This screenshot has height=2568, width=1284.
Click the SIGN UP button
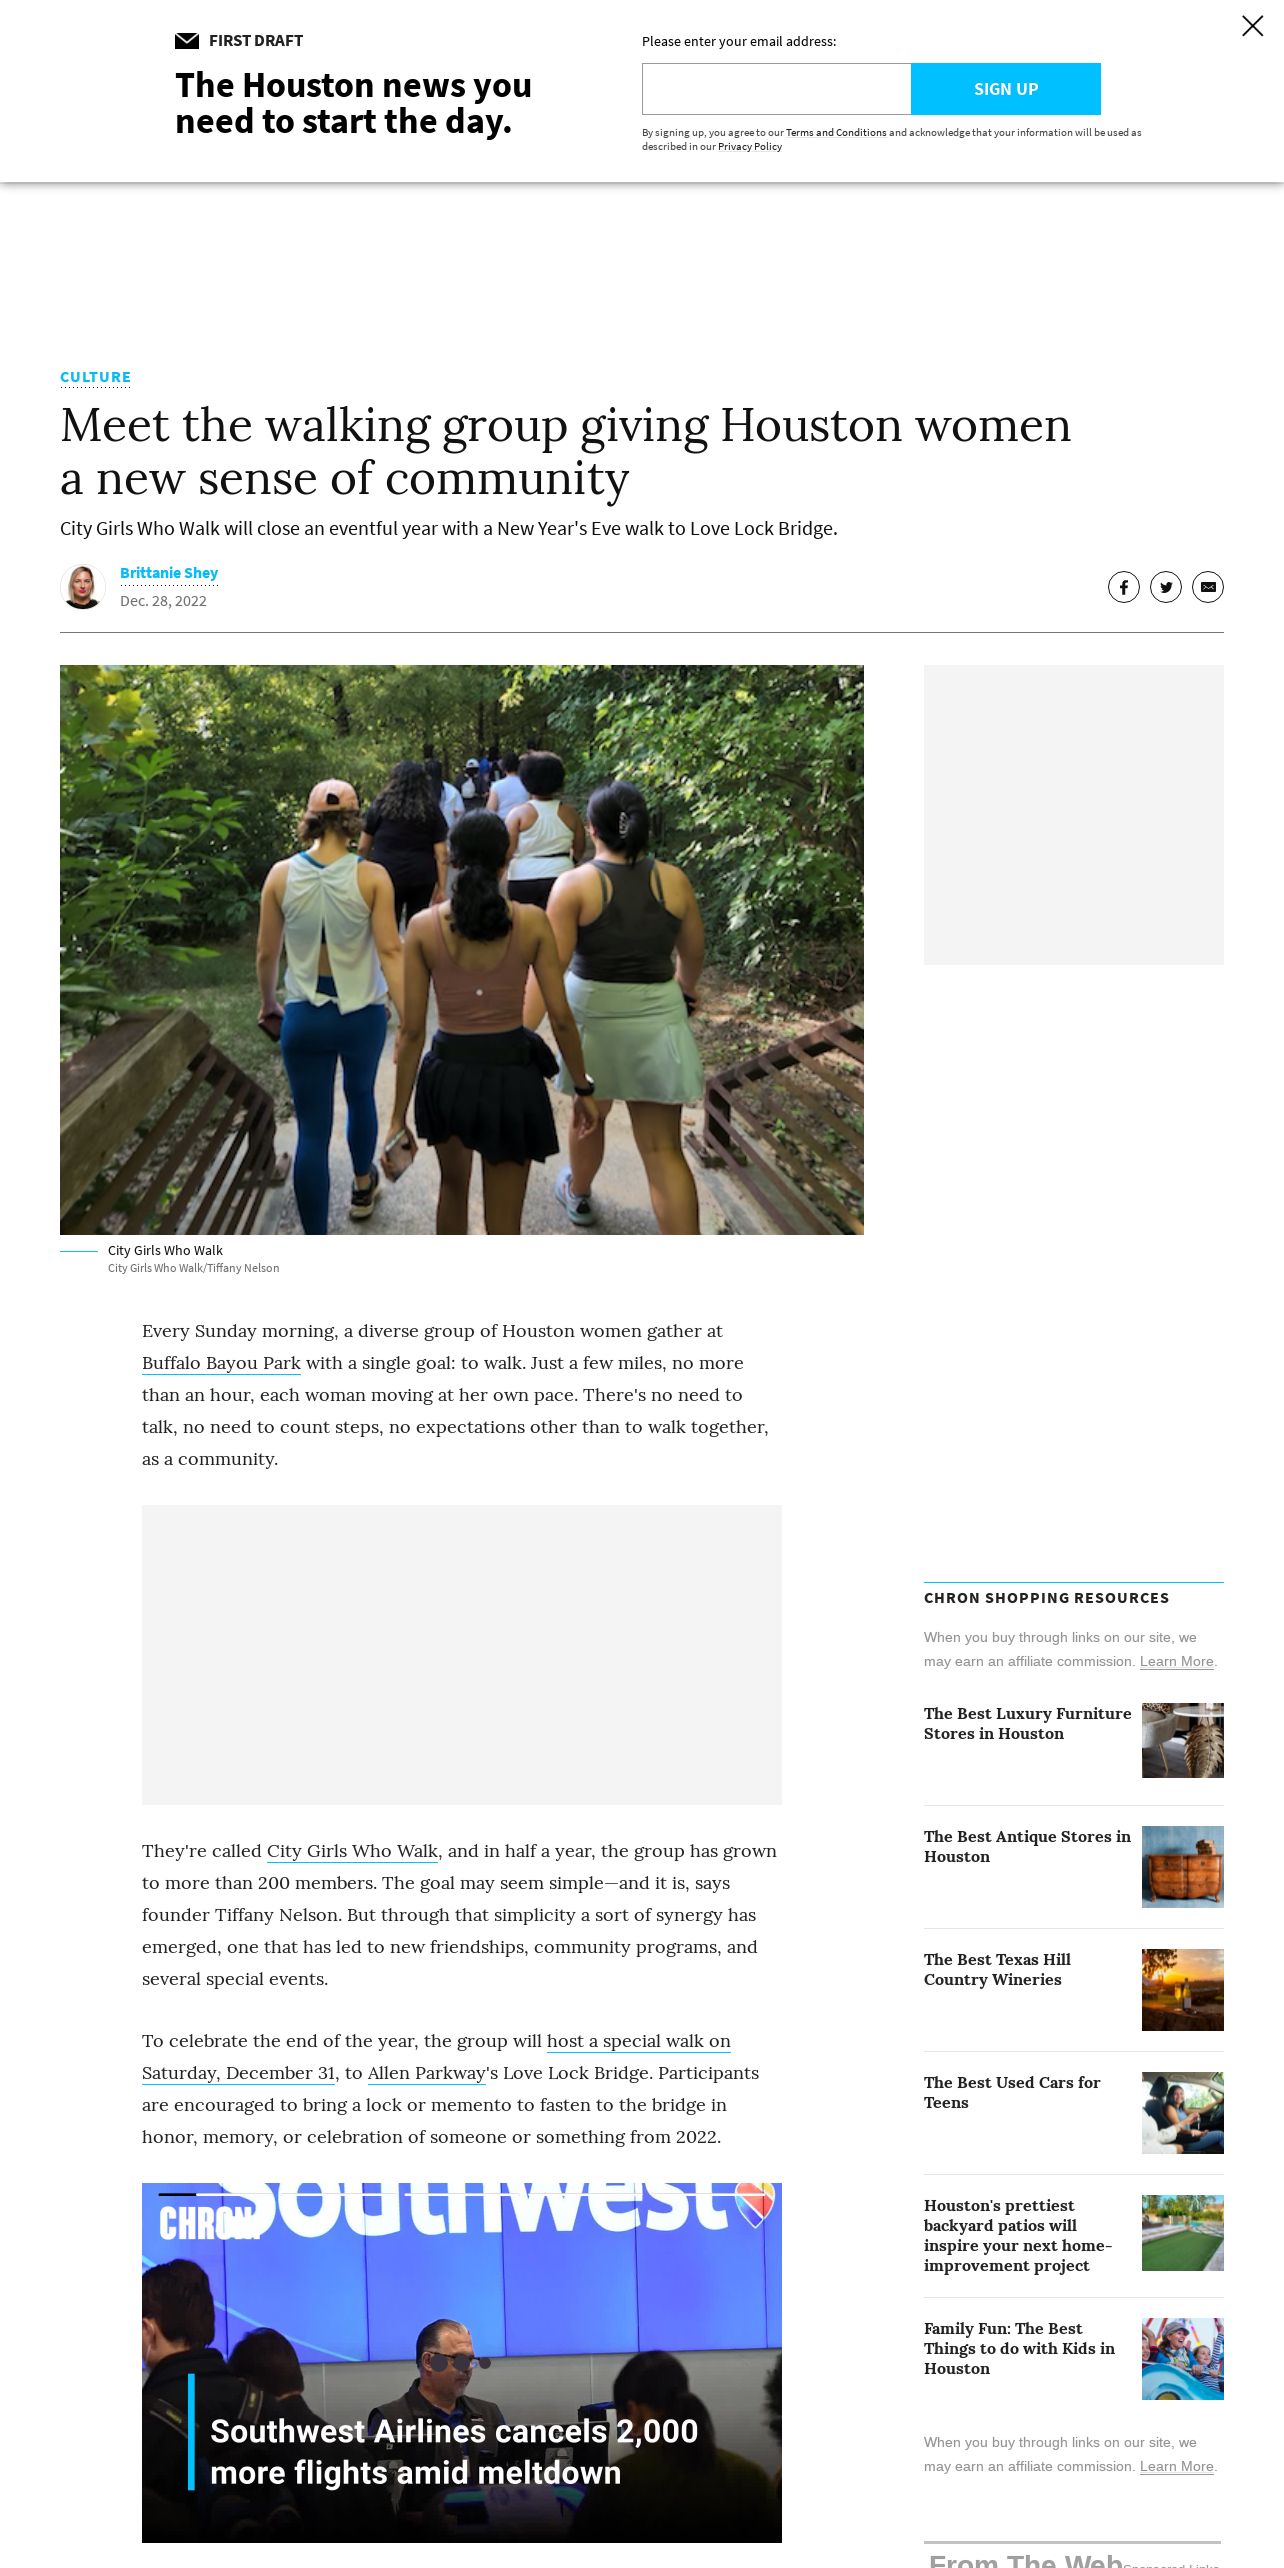pyautogui.click(x=1006, y=89)
